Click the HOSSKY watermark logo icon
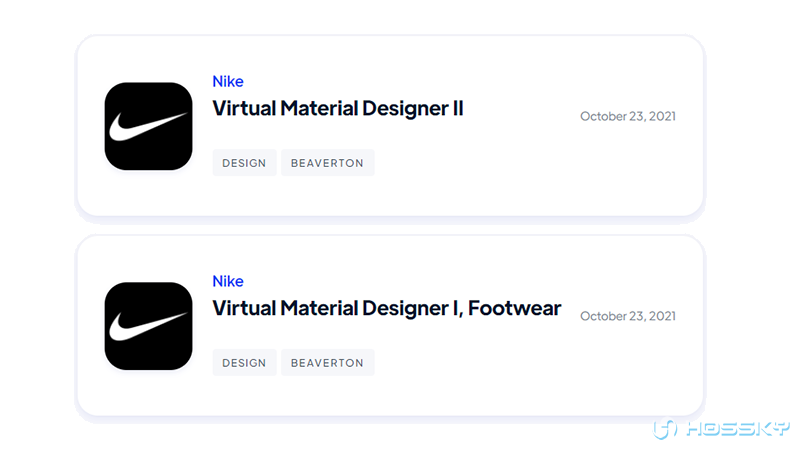 665,429
